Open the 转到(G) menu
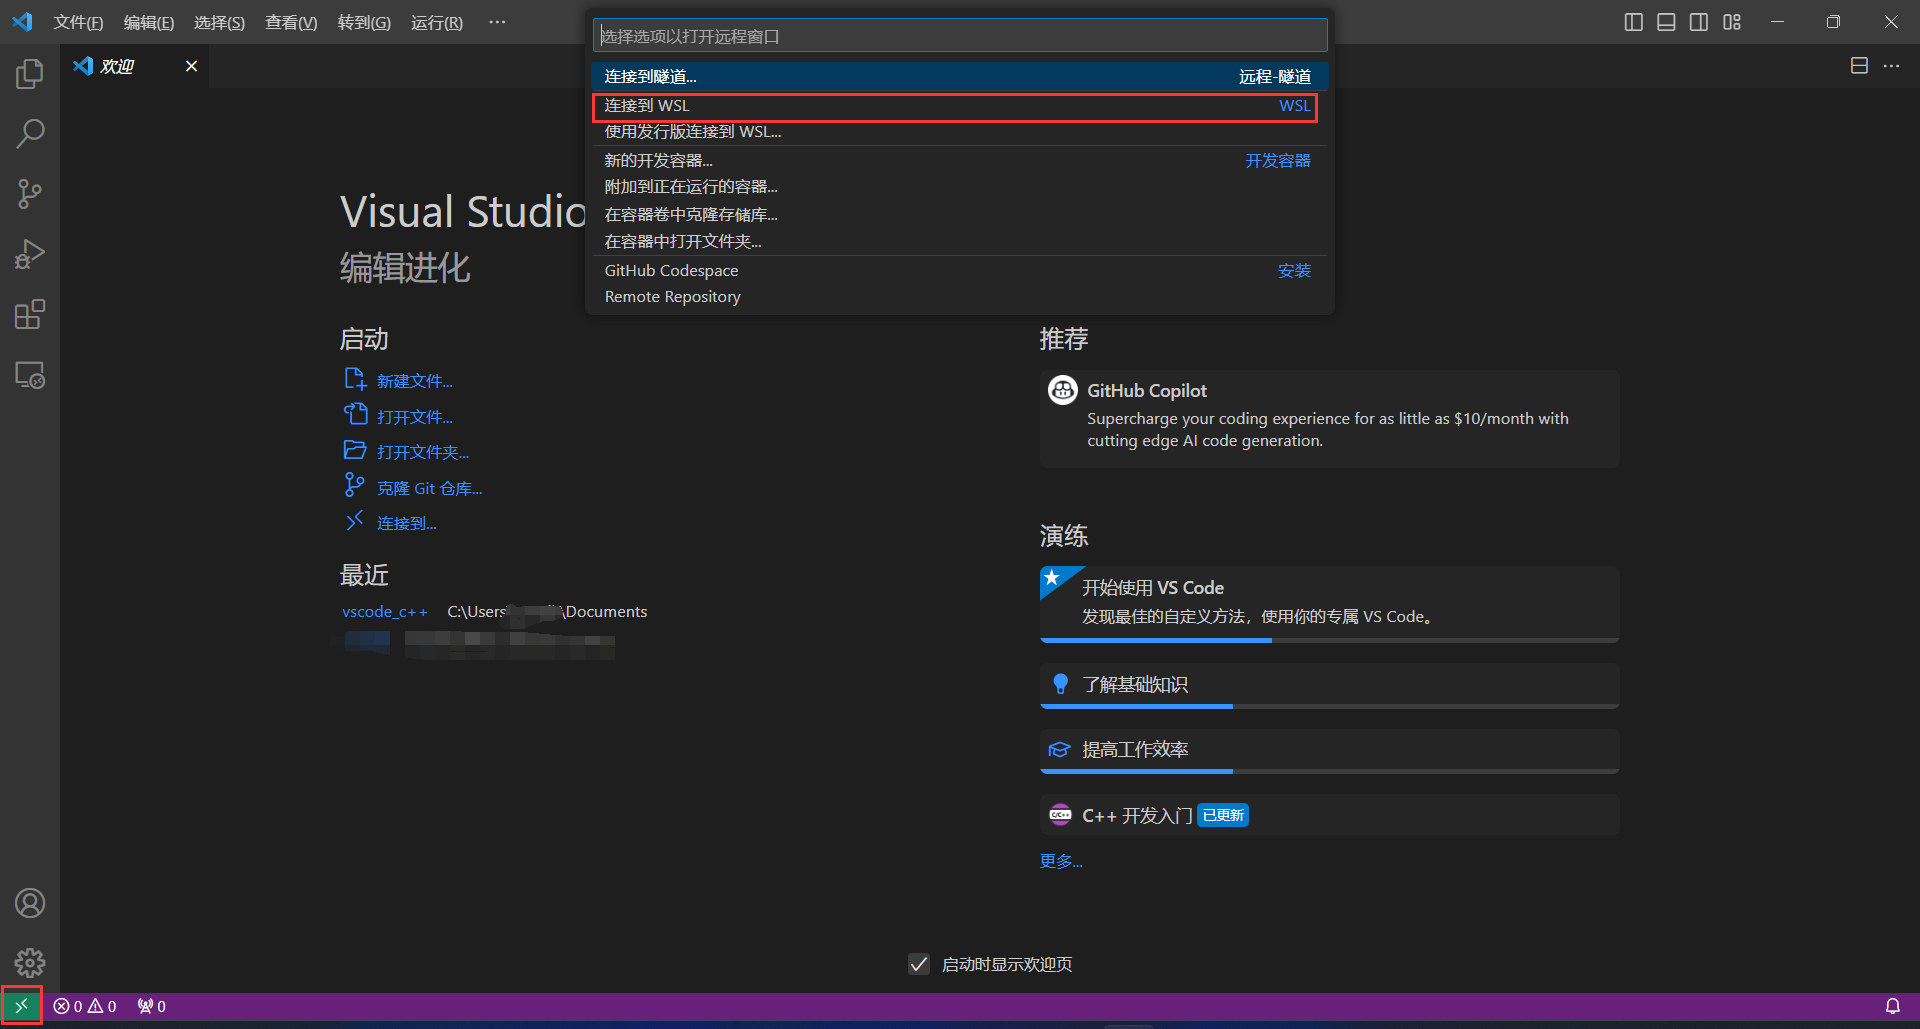 tap(364, 22)
